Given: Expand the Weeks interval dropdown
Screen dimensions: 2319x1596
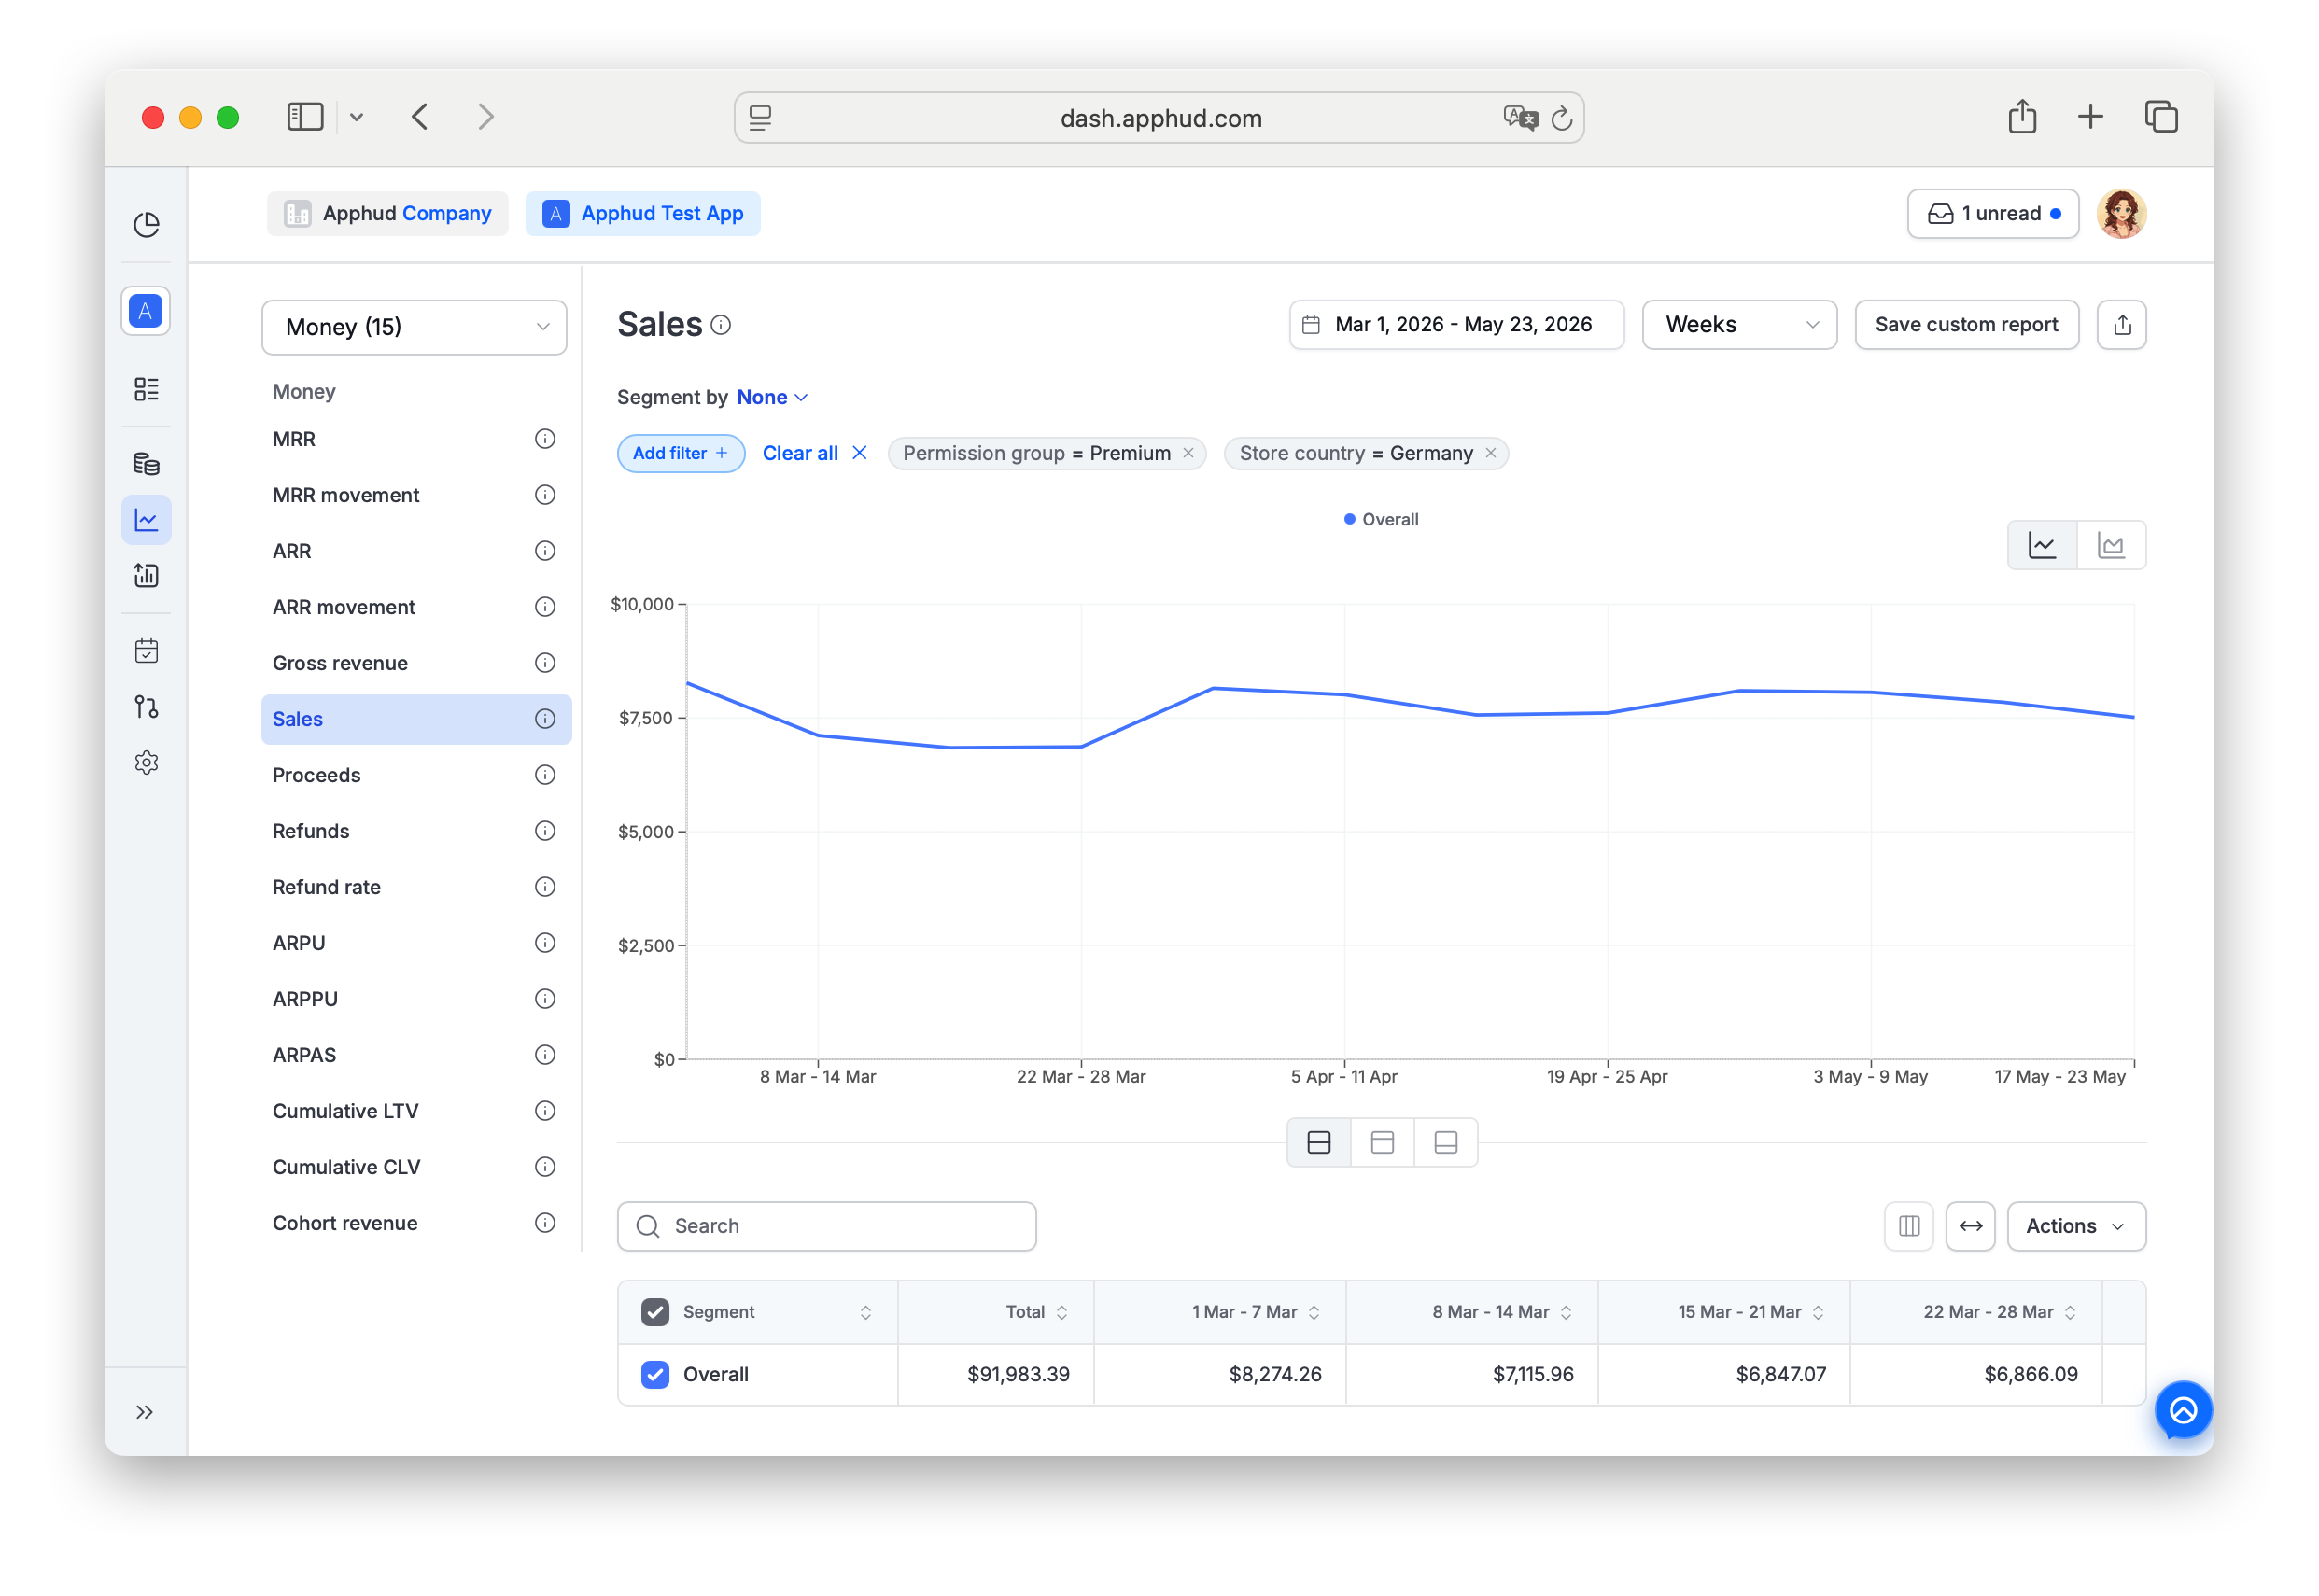Looking at the screenshot, I should coord(1739,325).
